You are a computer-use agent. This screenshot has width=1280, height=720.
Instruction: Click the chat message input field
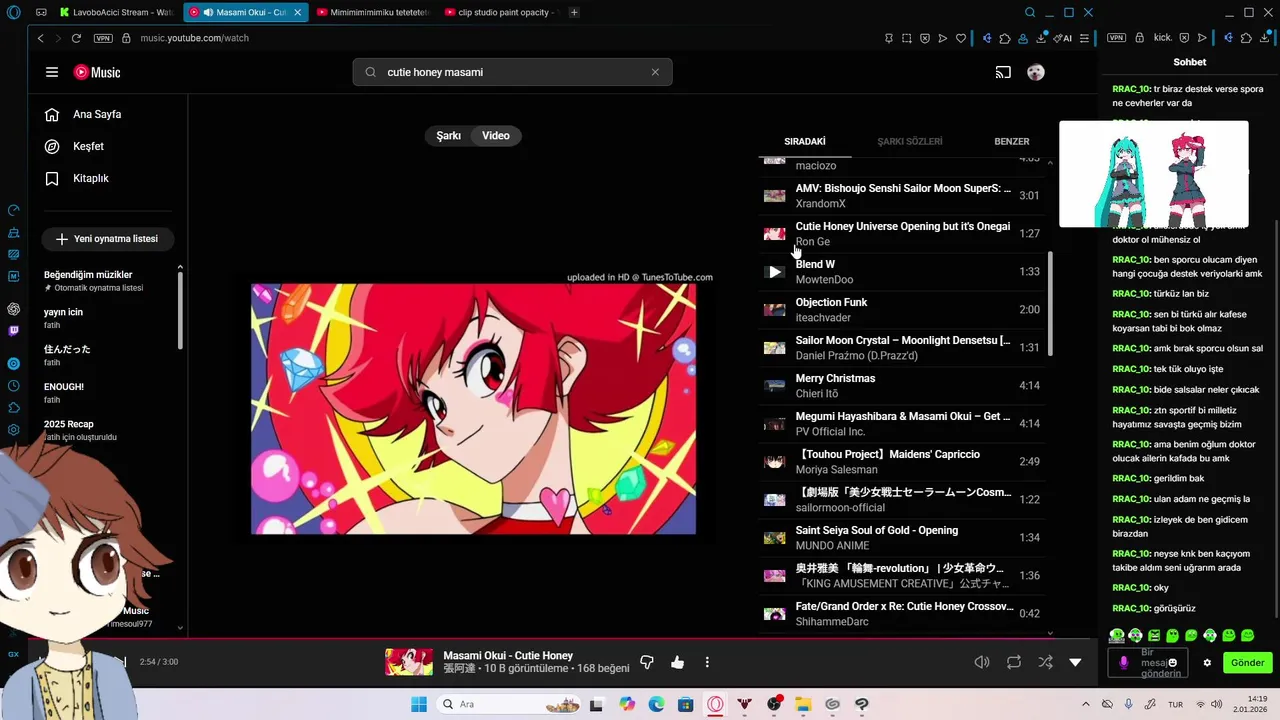(x=1147, y=662)
